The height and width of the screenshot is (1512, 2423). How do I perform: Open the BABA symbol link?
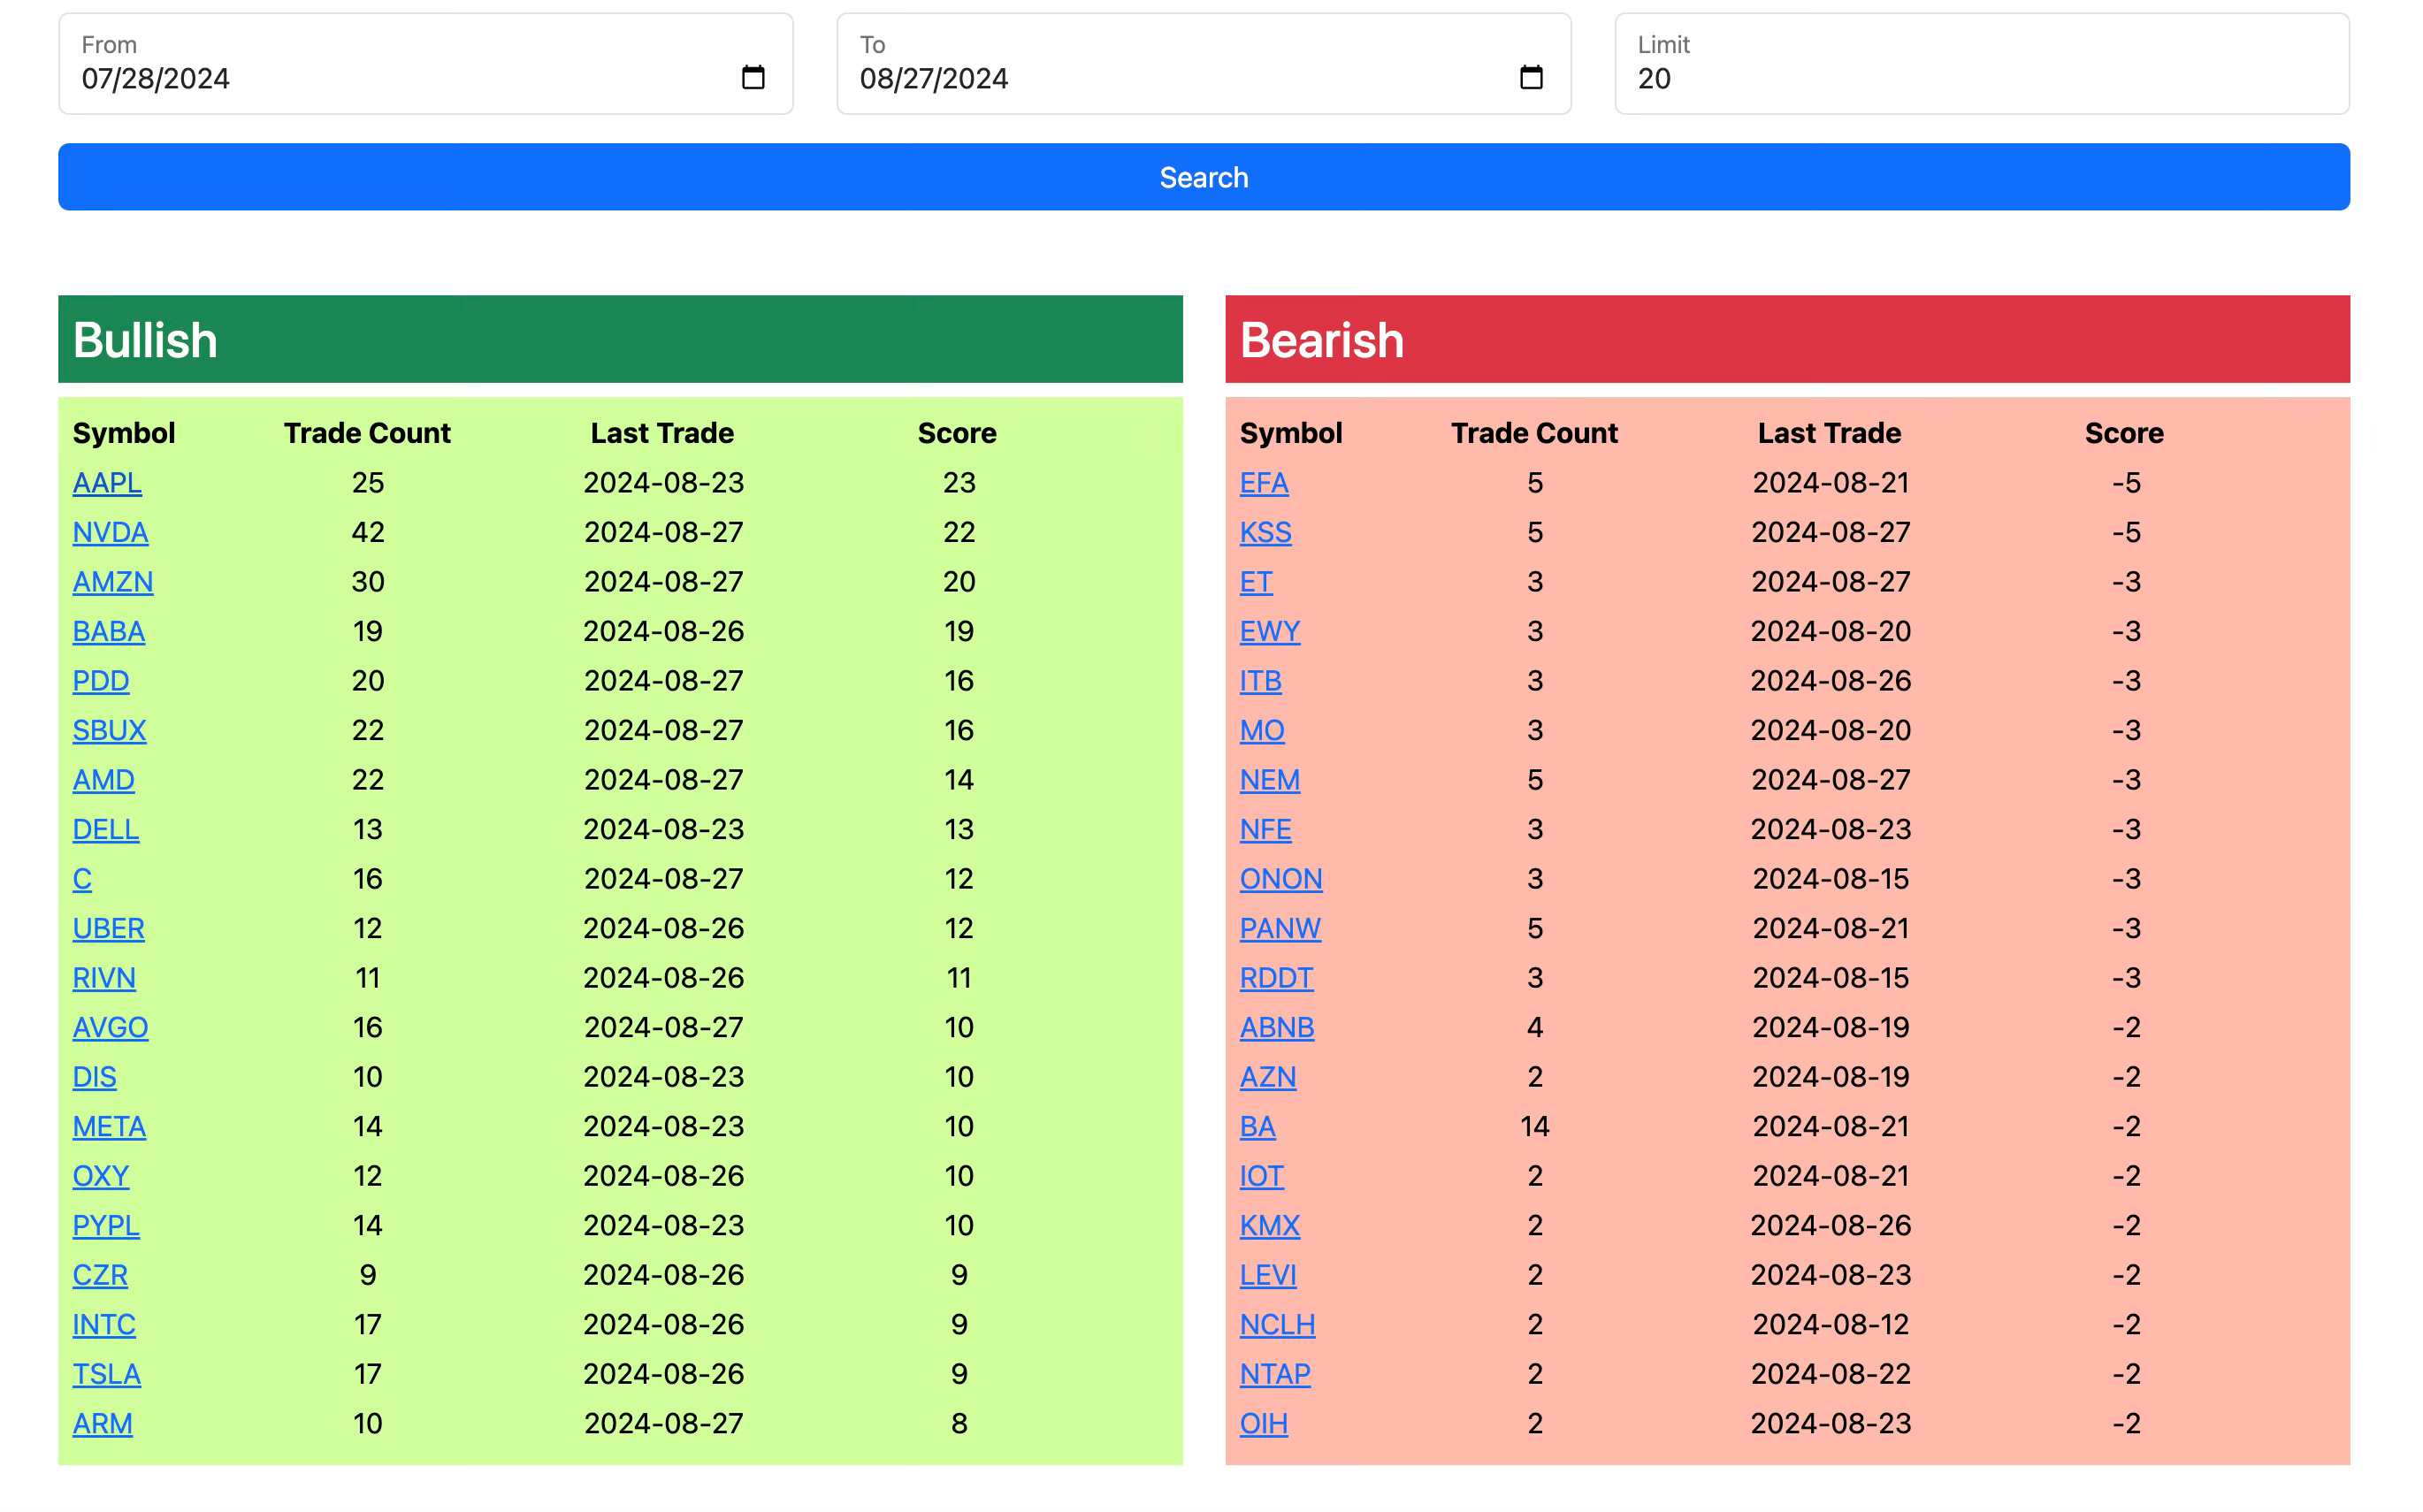point(109,631)
